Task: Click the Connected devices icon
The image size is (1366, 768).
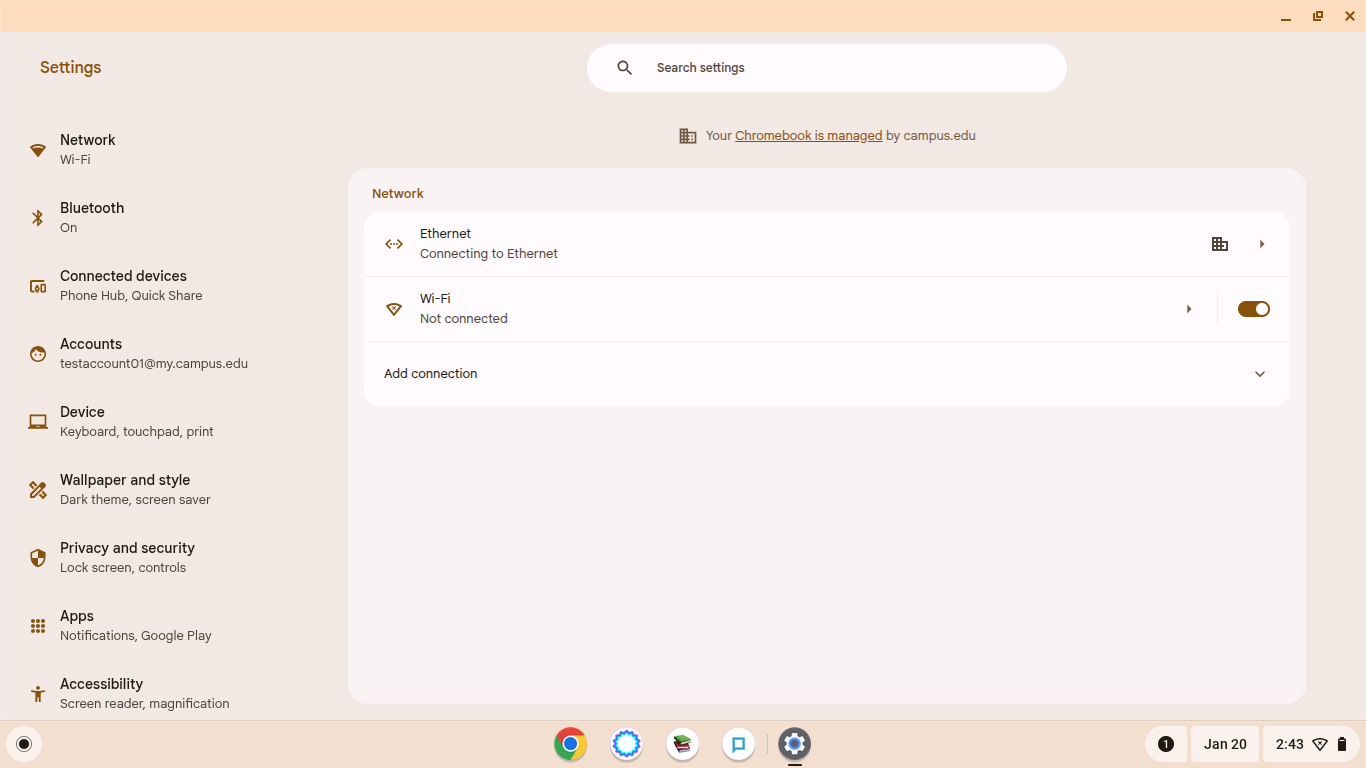Action: 38,286
